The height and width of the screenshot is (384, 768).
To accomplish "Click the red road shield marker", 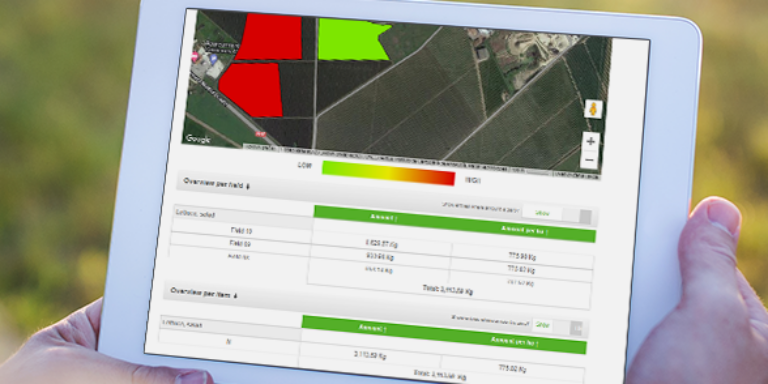I will click(x=261, y=133).
